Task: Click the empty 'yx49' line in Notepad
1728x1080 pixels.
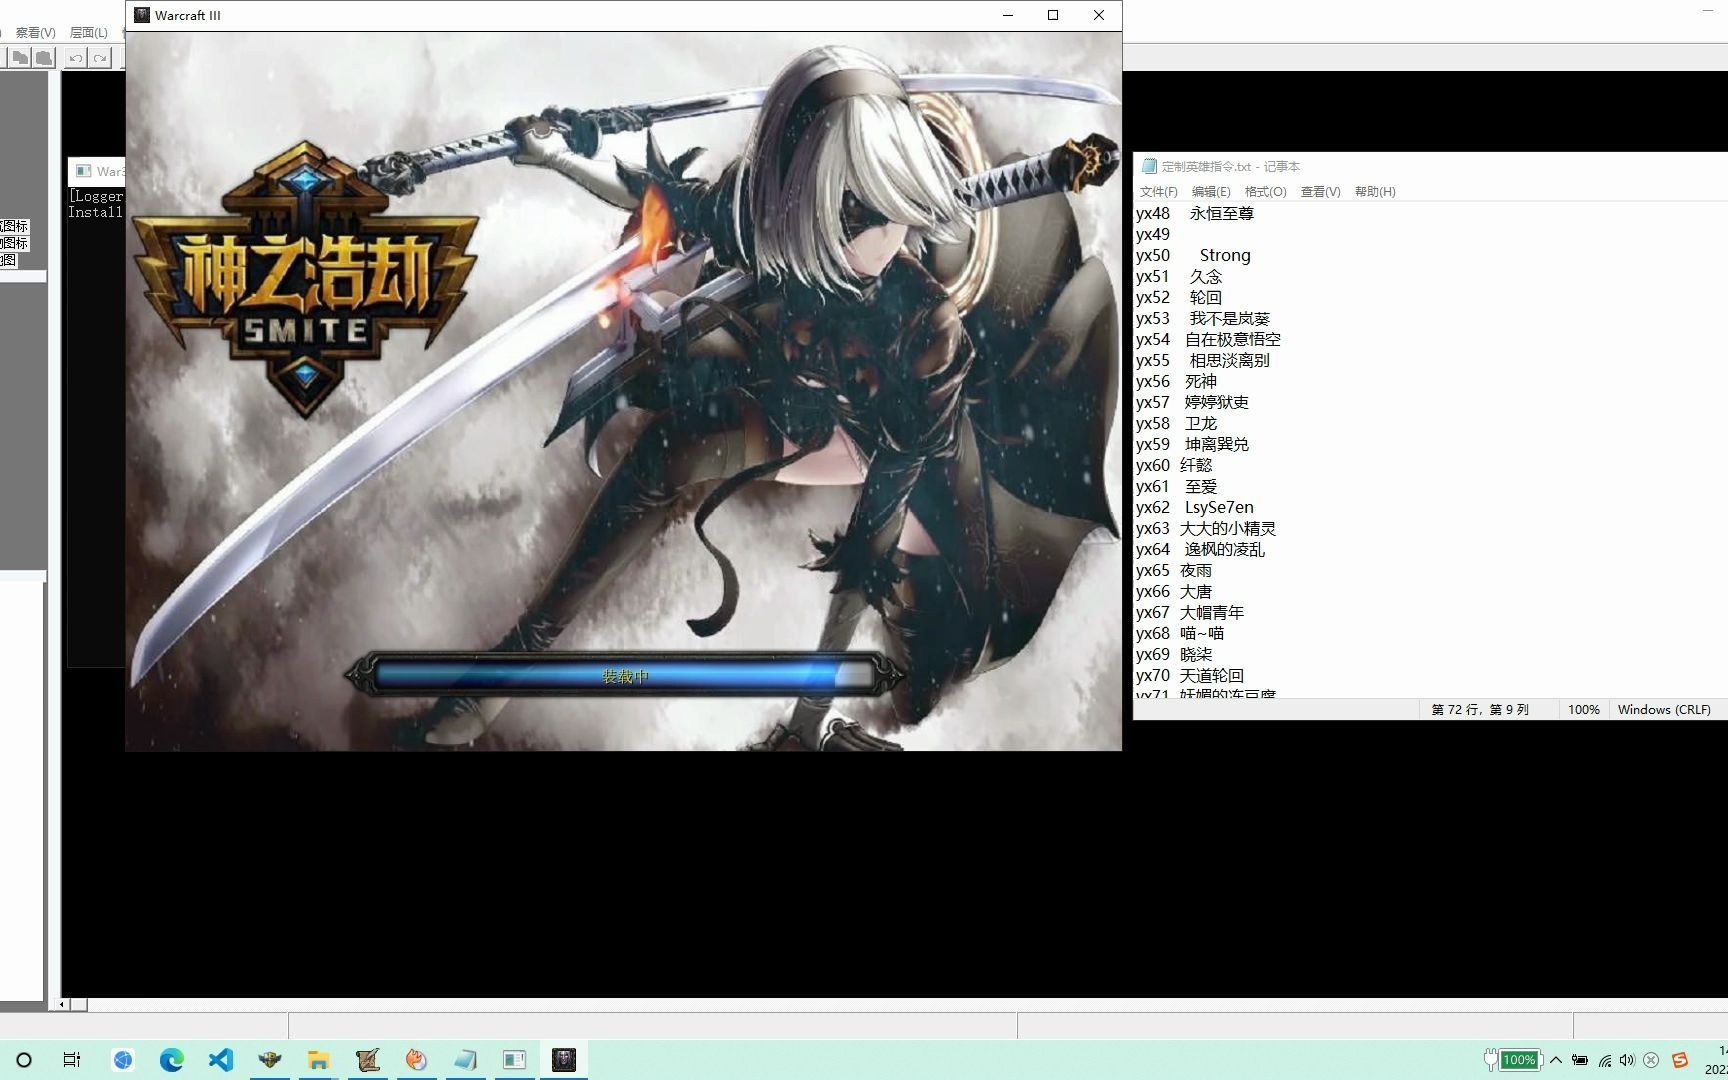Action: pyautogui.click(x=1153, y=234)
